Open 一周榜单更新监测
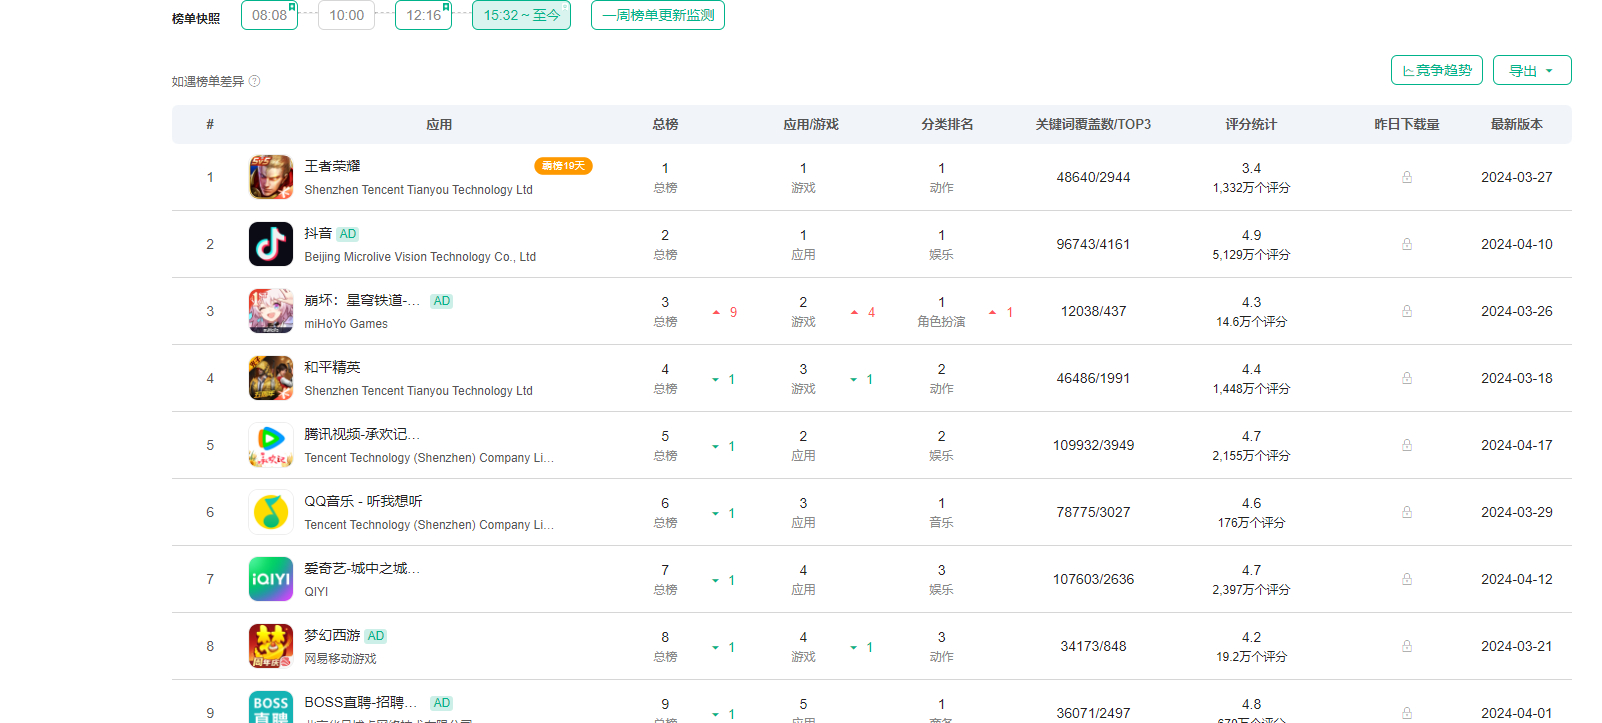The height and width of the screenshot is (723, 1602). [658, 15]
